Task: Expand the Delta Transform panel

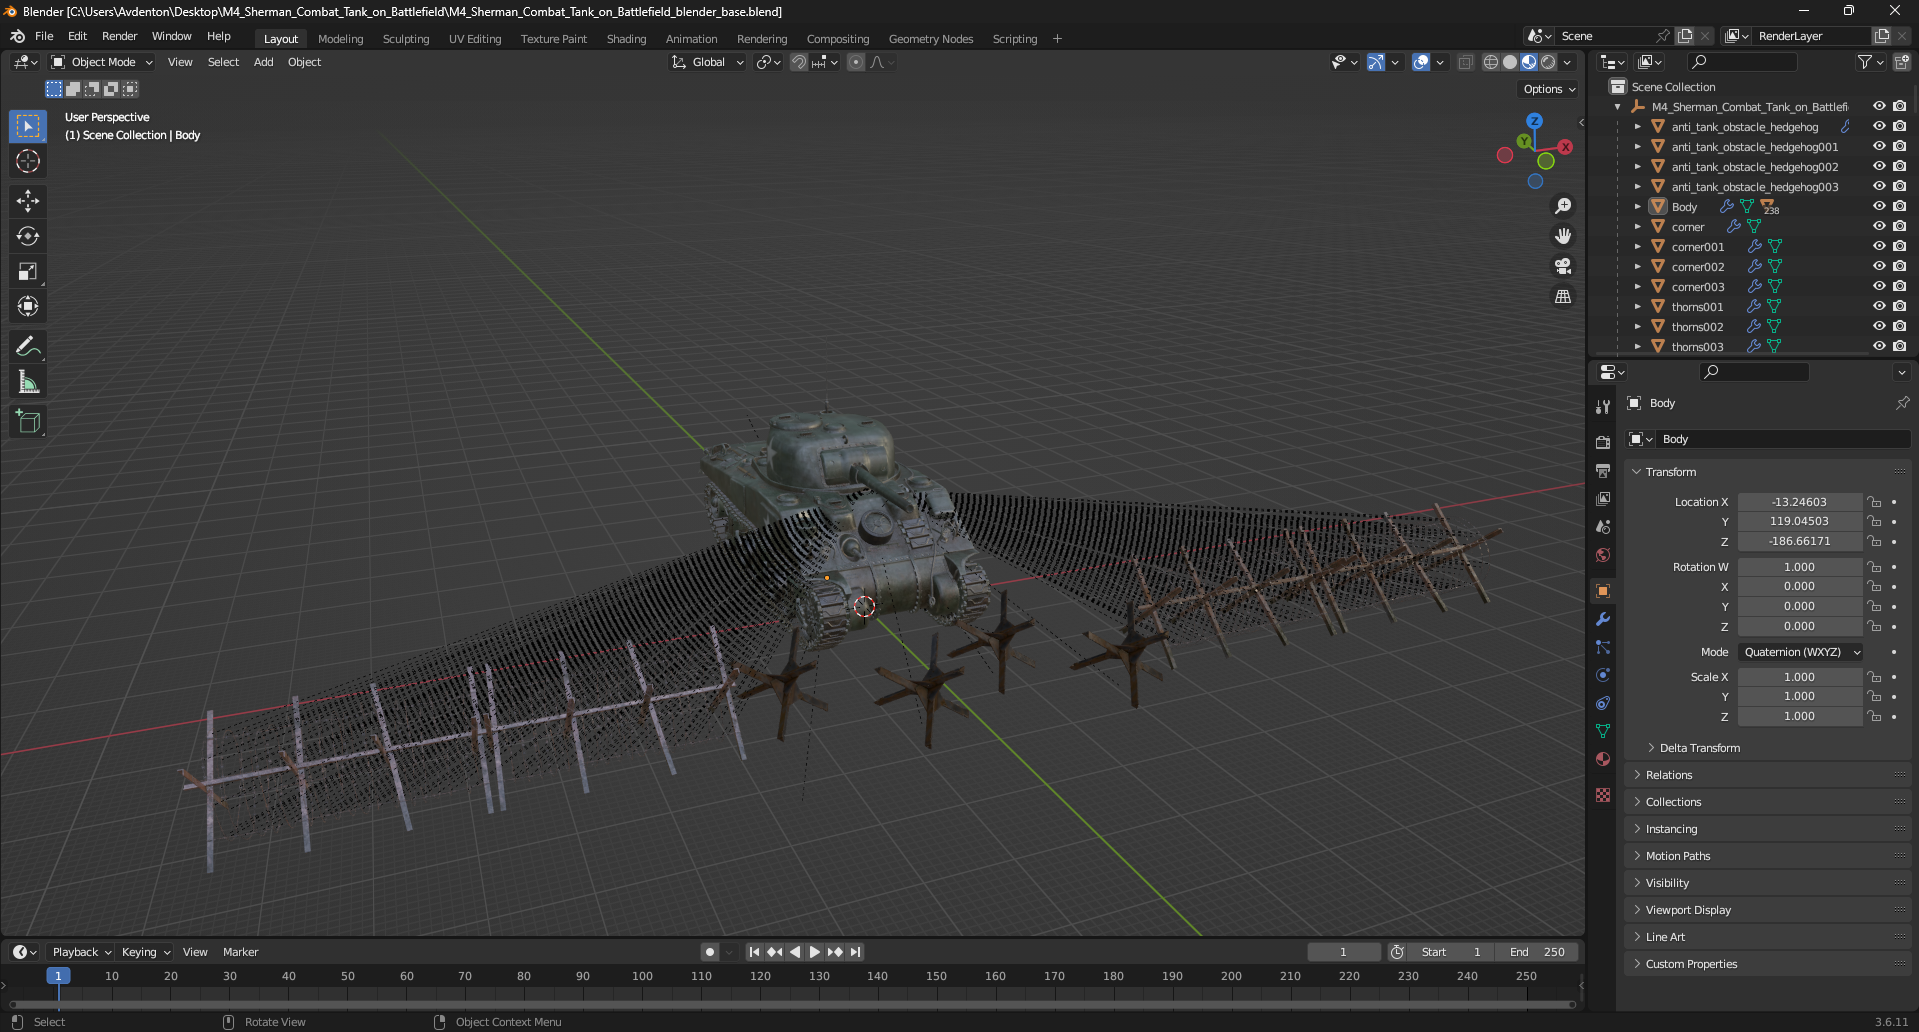Action: (1699, 748)
